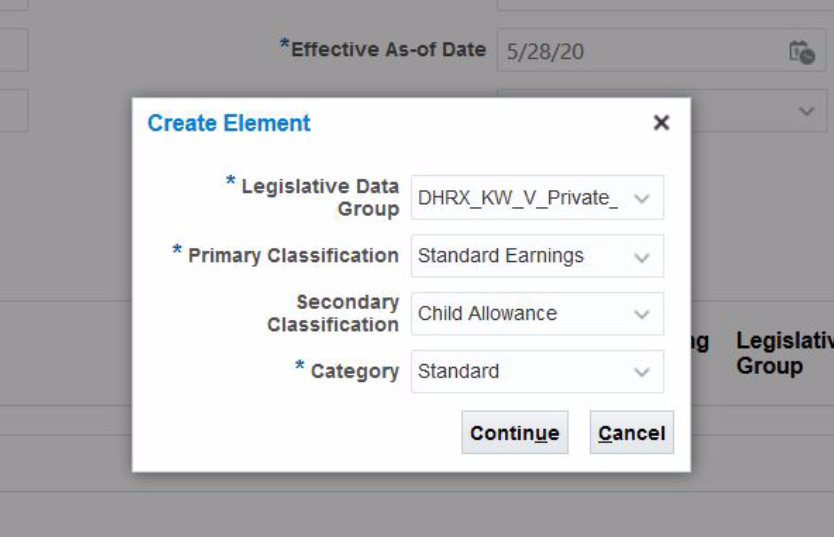834x537 pixels.
Task: Open the Effective As-of Date calendar picker
Action: pyautogui.click(x=801, y=52)
